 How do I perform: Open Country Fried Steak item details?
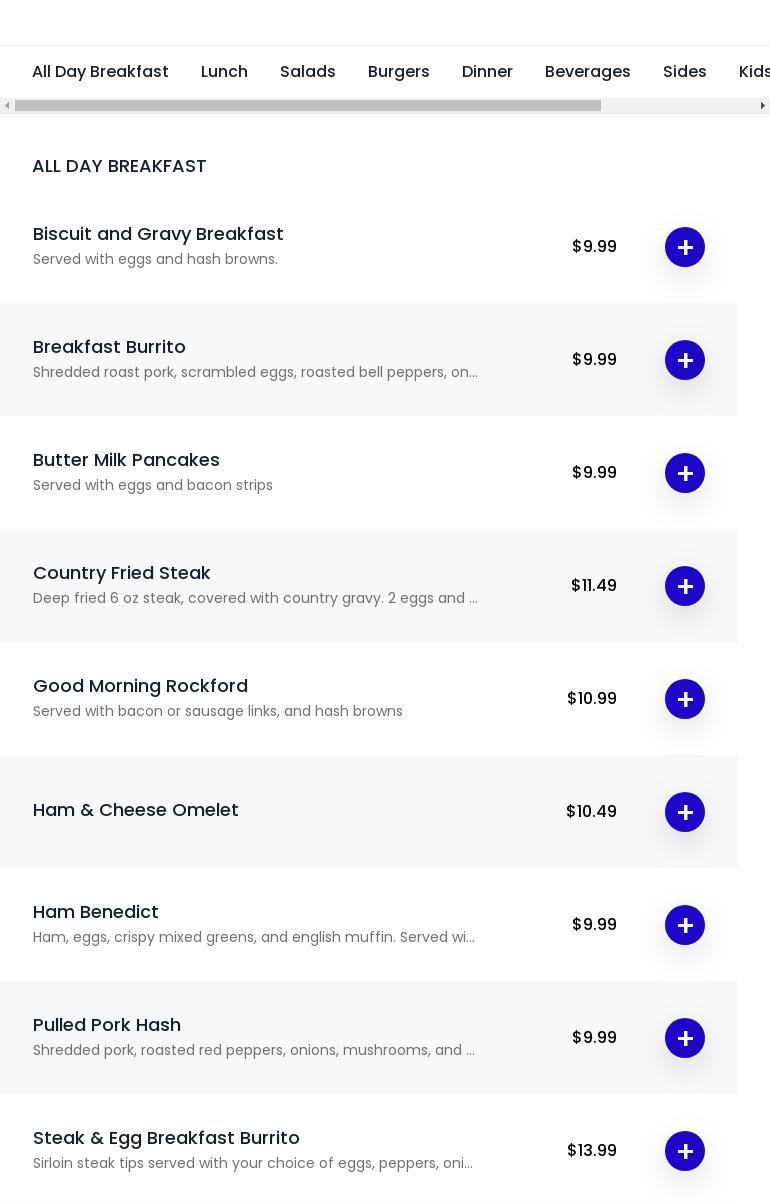pyautogui.click(x=122, y=573)
